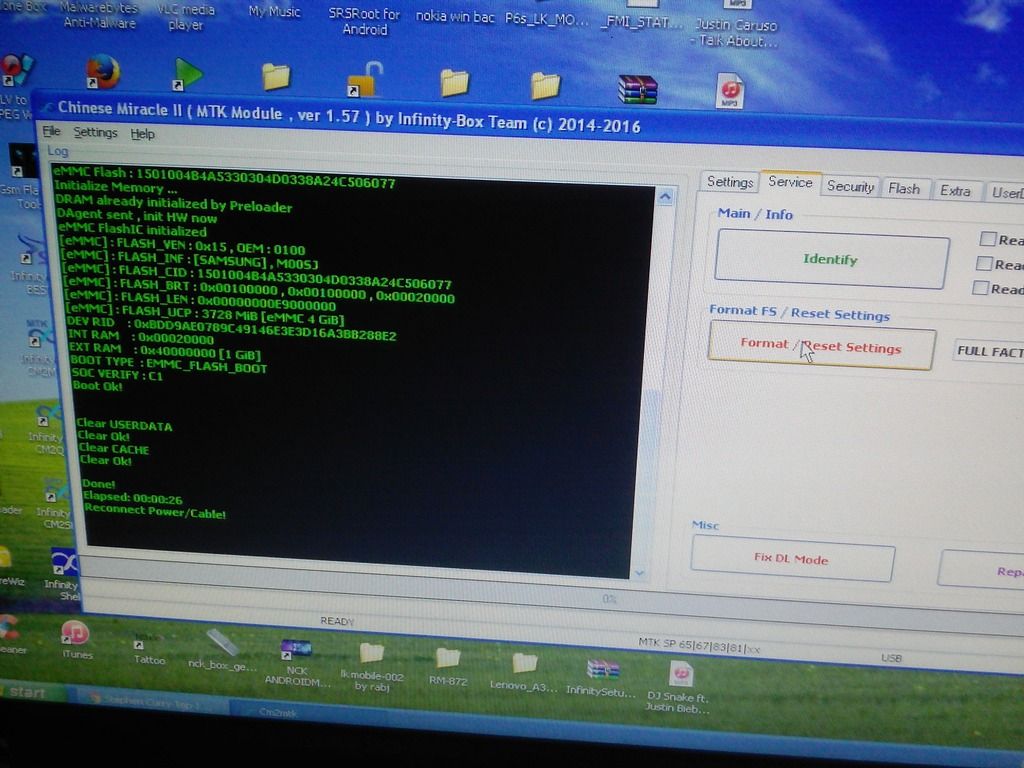1024x768 pixels.
Task: Launch VLC media player shortcut
Action: pyautogui.click(x=187, y=73)
